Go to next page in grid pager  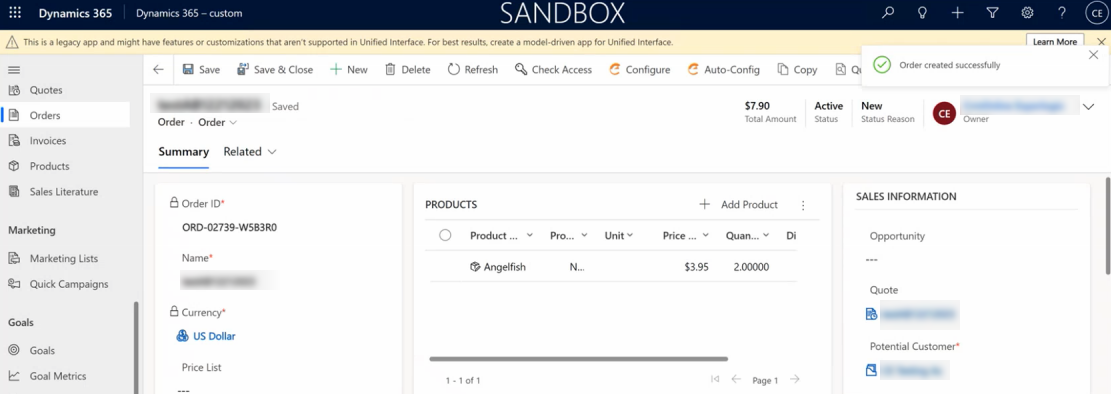point(795,380)
